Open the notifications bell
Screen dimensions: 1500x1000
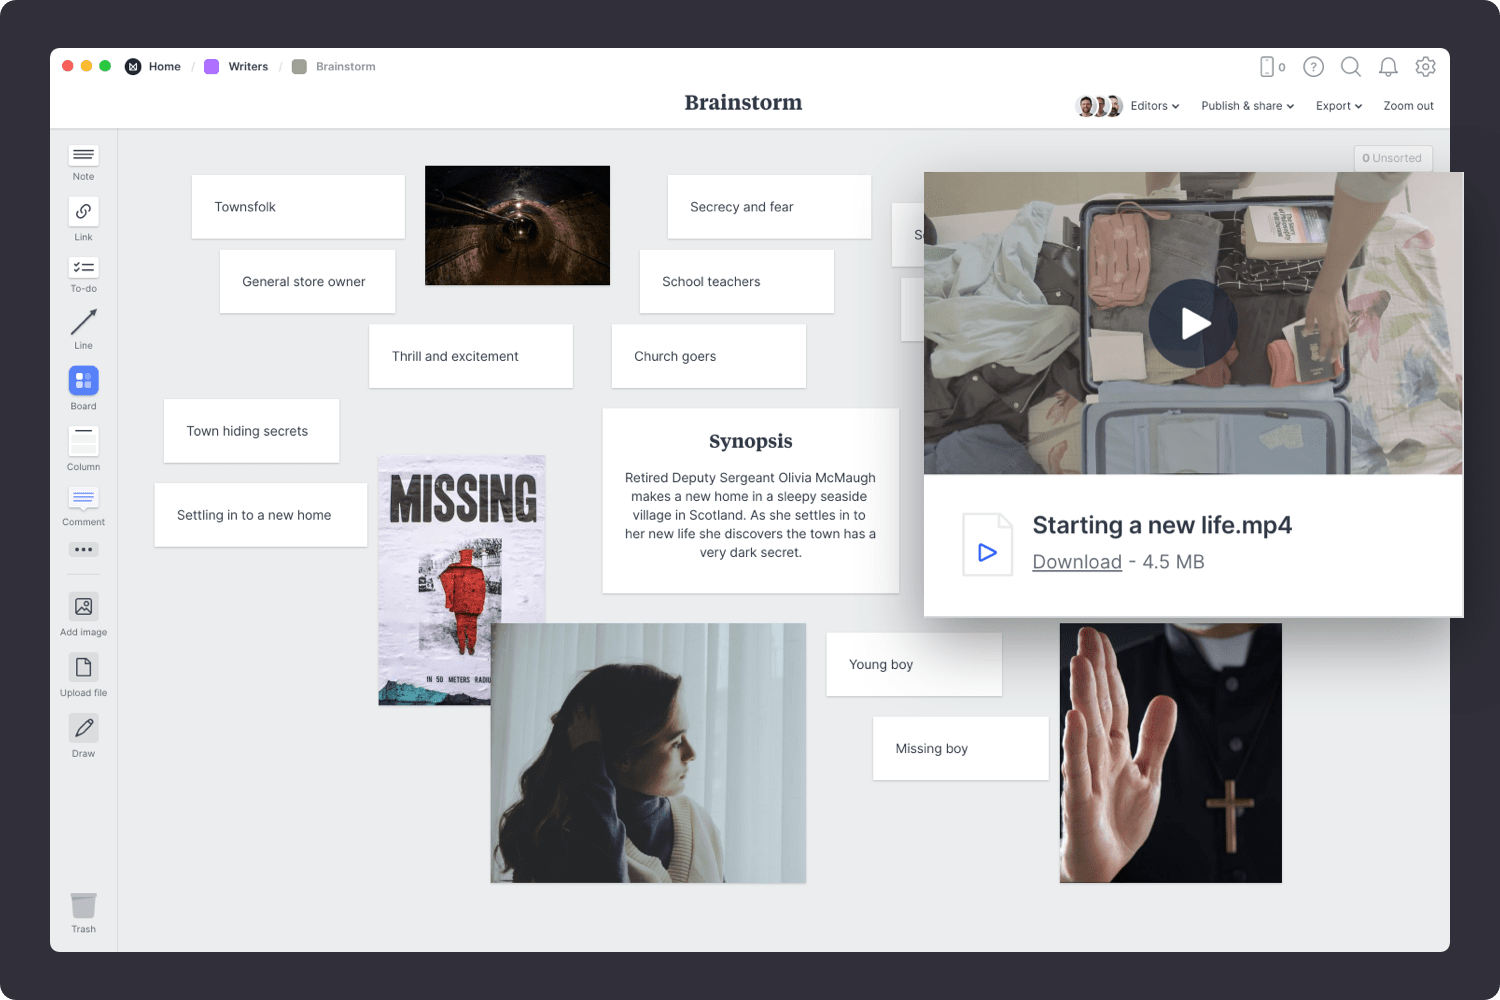click(x=1388, y=67)
